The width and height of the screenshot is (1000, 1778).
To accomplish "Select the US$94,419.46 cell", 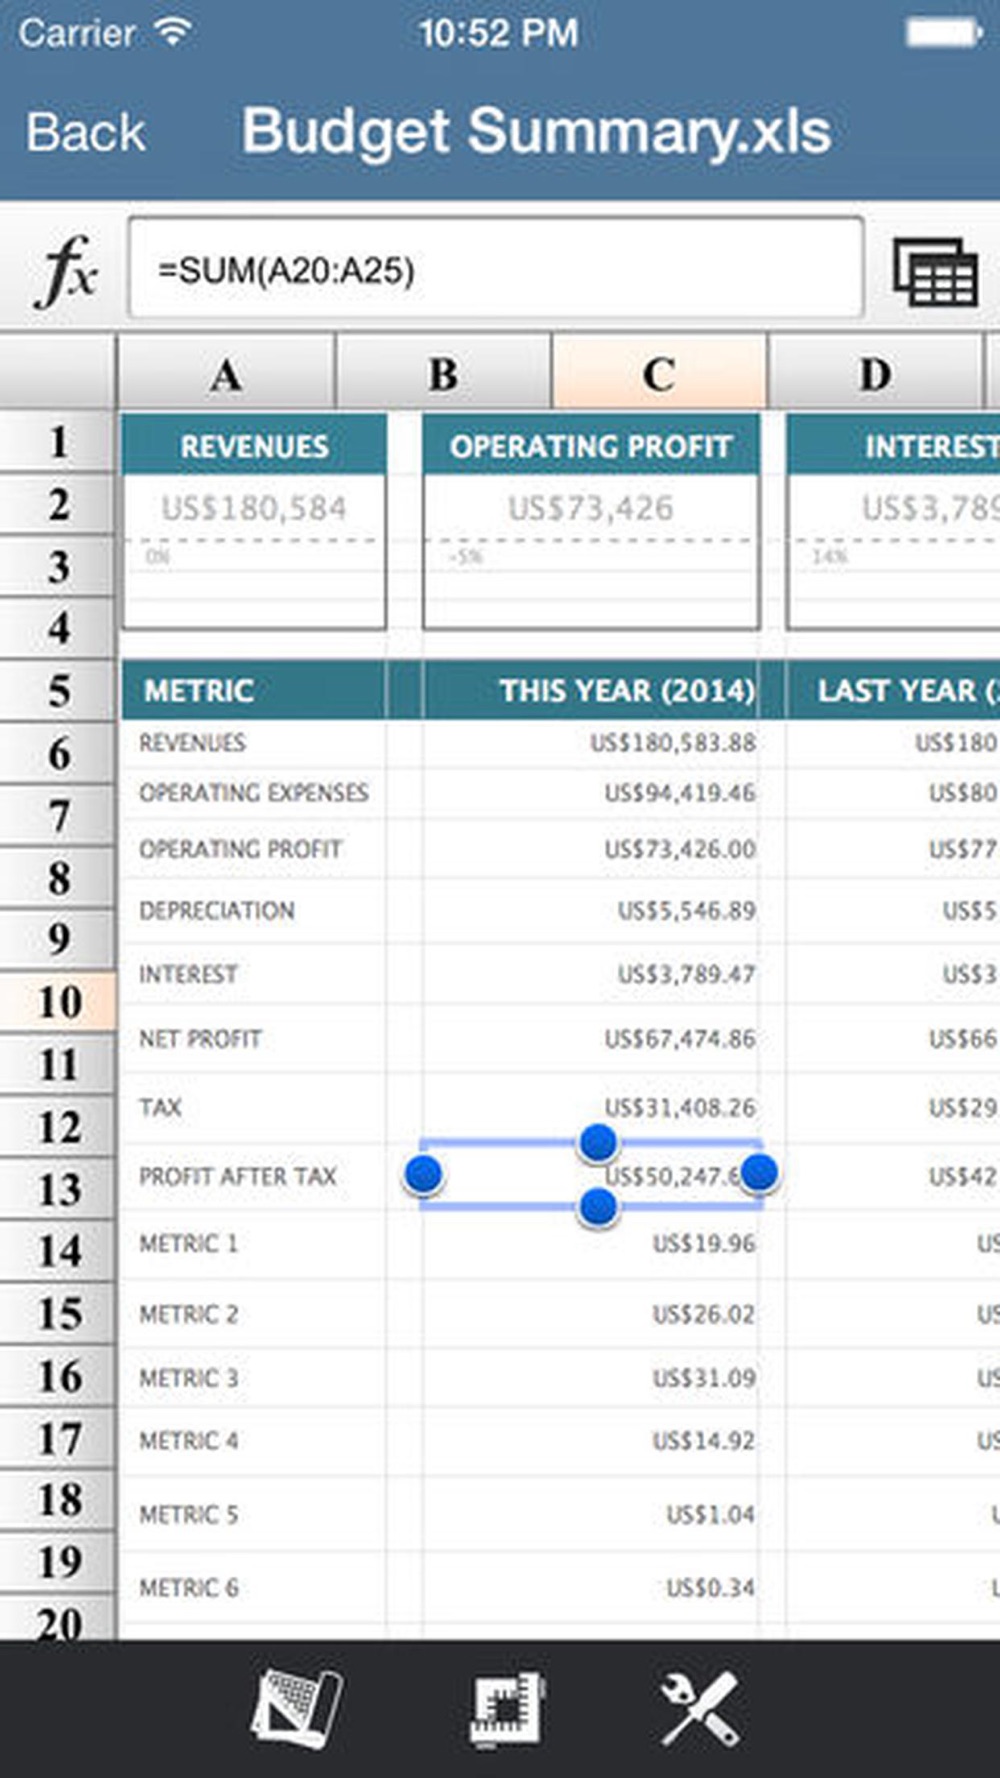I will click(x=591, y=793).
